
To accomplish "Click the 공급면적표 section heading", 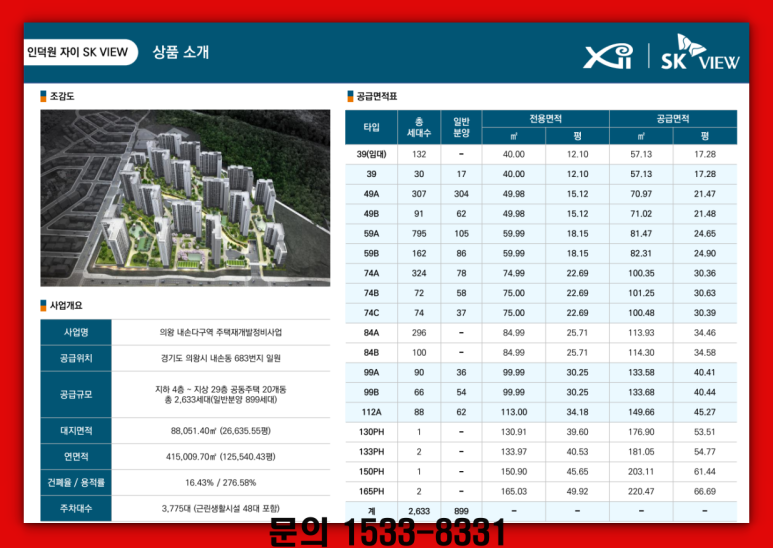I will [377, 96].
